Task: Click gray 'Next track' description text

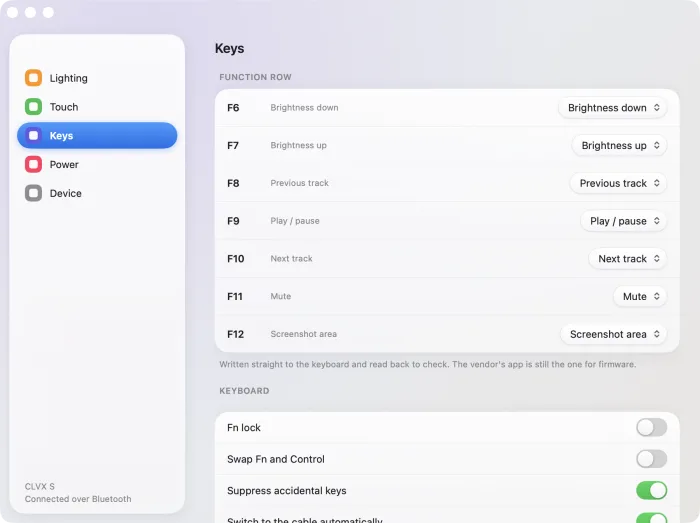Action: (292, 259)
